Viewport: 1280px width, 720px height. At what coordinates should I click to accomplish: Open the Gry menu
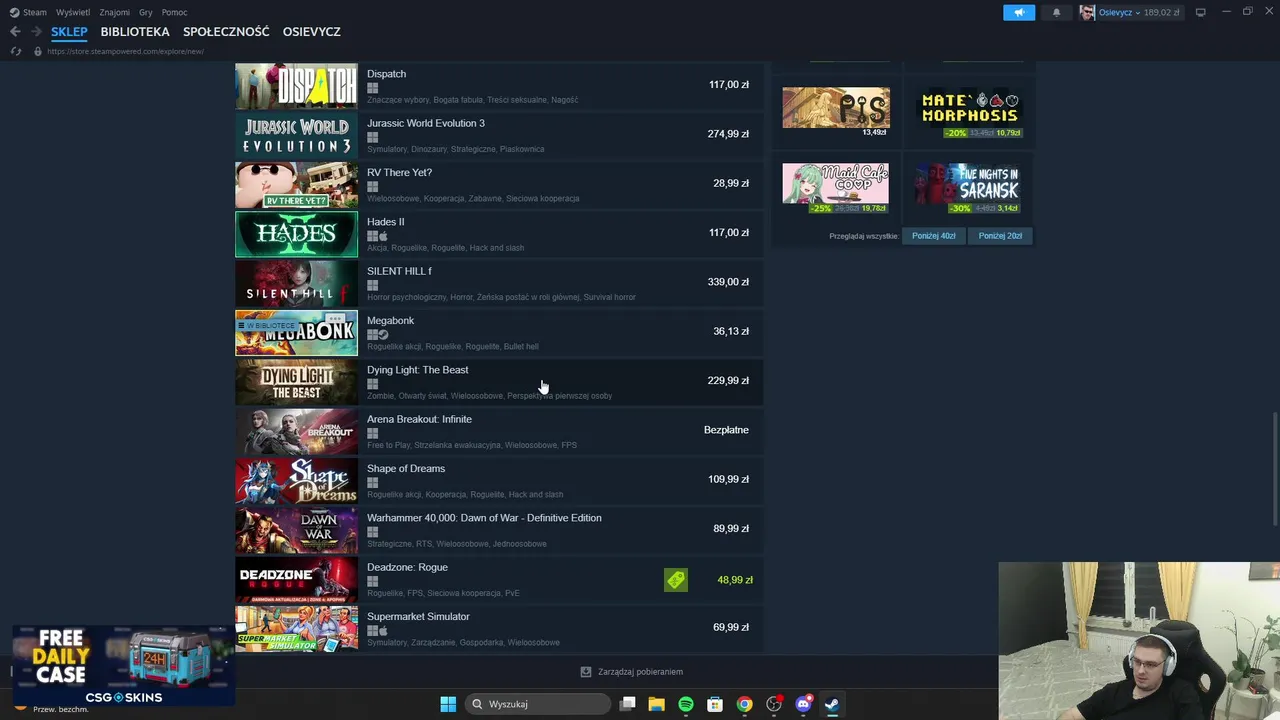coord(146,12)
